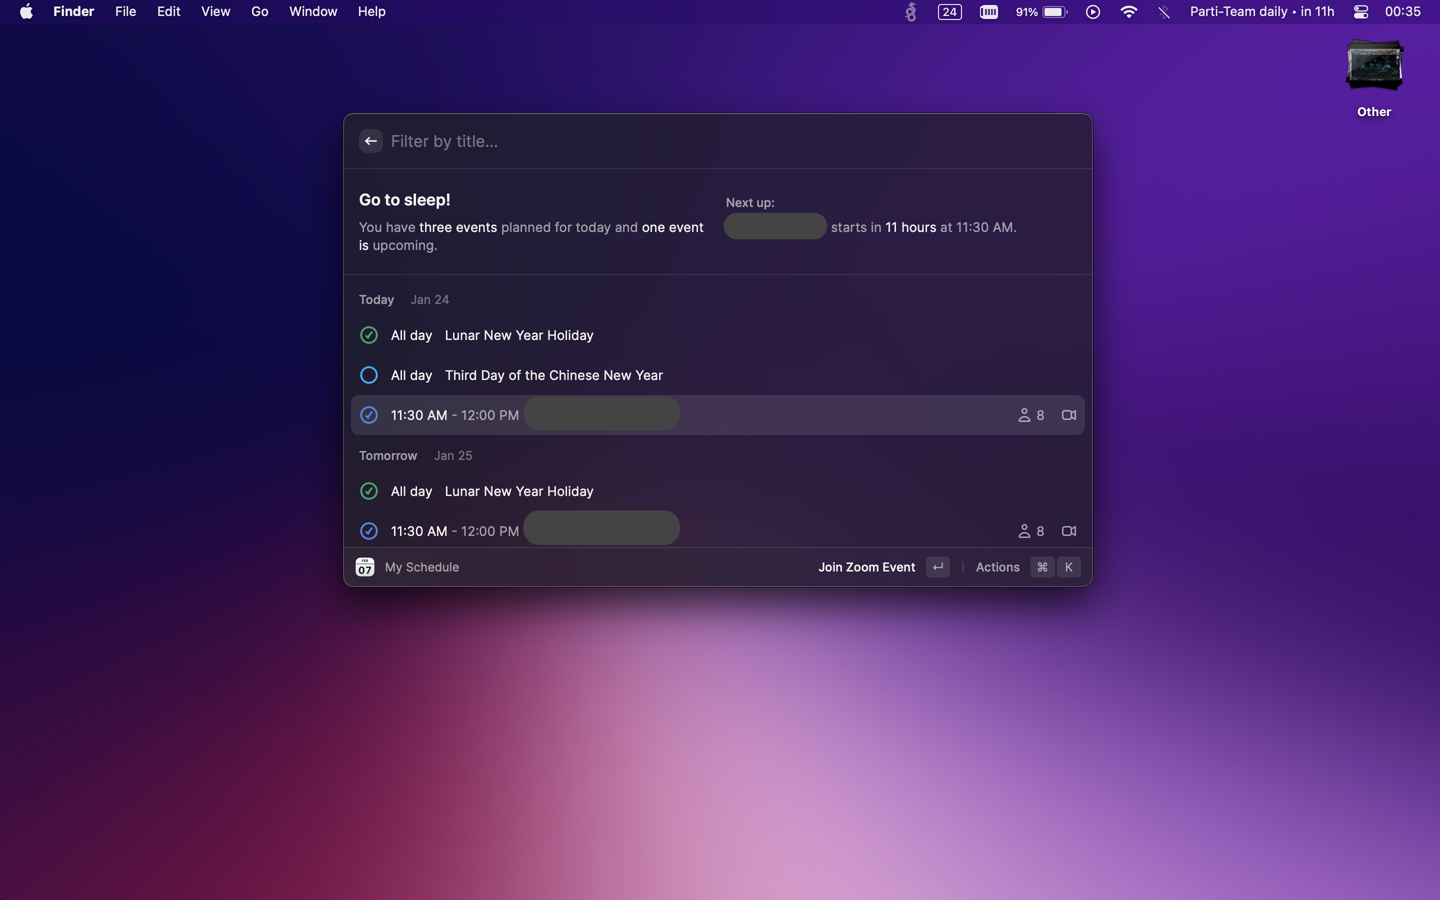Click the calendar date 24 menu bar icon
Viewport: 1440px width, 900px height.
(949, 12)
